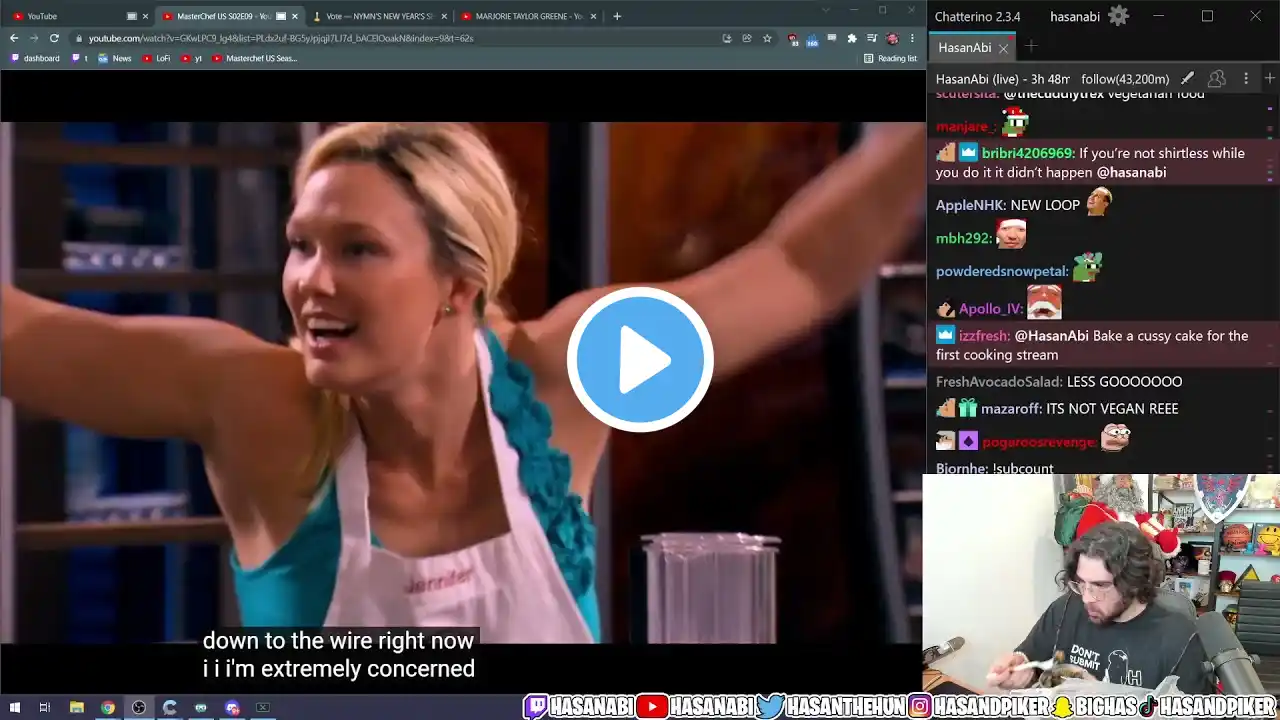The width and height of the screenshot is (1280, 720).
Task: Open the Chatterino split three-dot menu
Action: [1245, 78]
